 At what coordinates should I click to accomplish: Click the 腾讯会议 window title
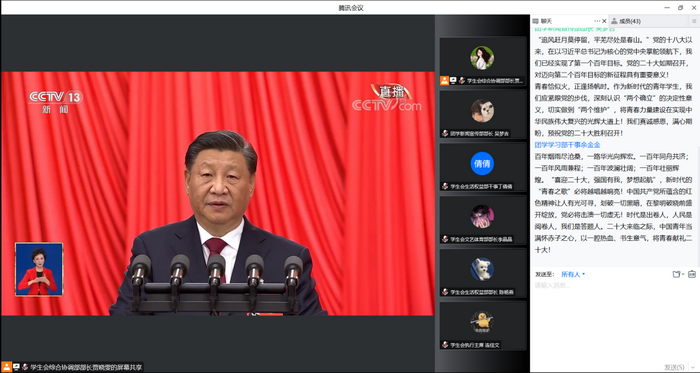[x=351, y=8]
